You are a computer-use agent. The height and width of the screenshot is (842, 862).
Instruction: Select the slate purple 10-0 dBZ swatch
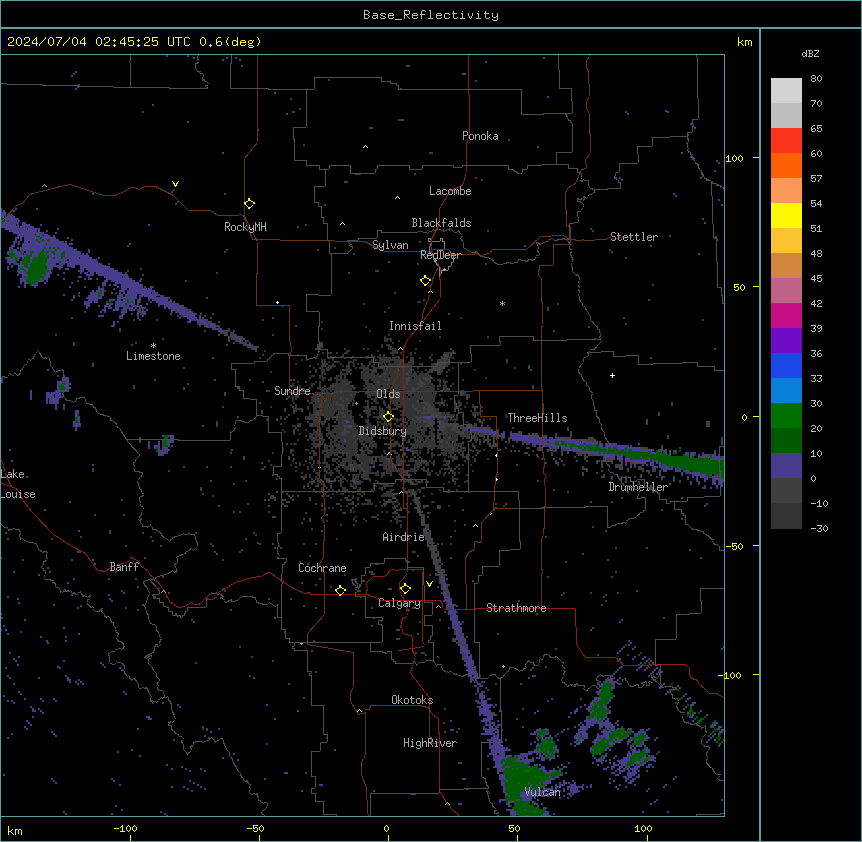click(786, 466)
